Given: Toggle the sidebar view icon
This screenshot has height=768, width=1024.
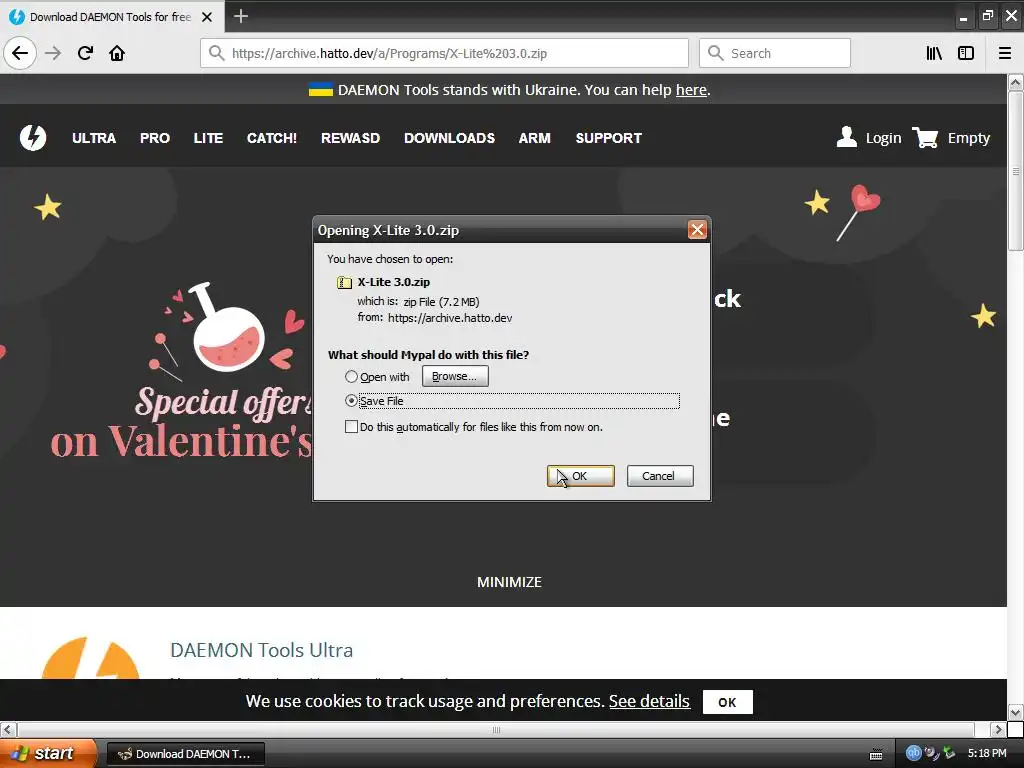Looking at the screenshot, I should (966, 53).
